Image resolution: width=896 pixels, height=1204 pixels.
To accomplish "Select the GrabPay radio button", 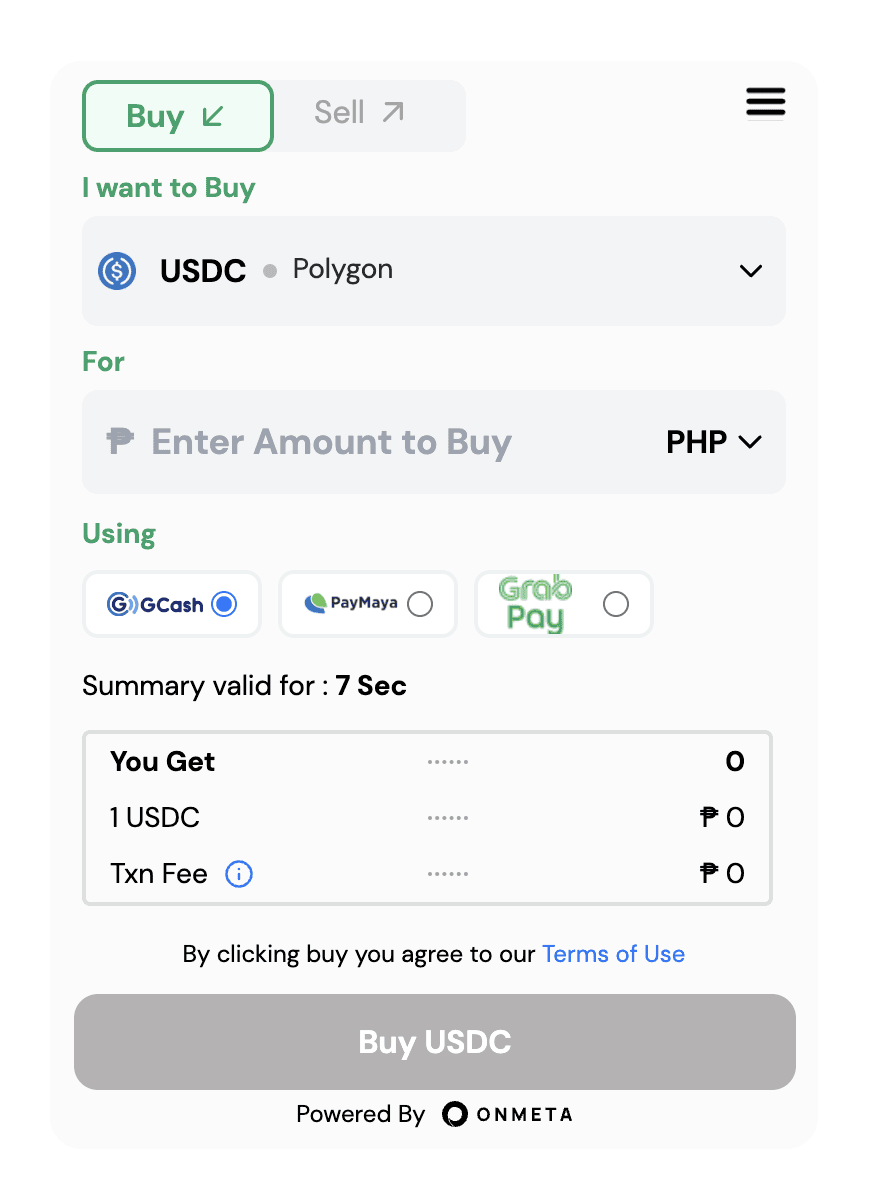I will click(x=616, y=604).
